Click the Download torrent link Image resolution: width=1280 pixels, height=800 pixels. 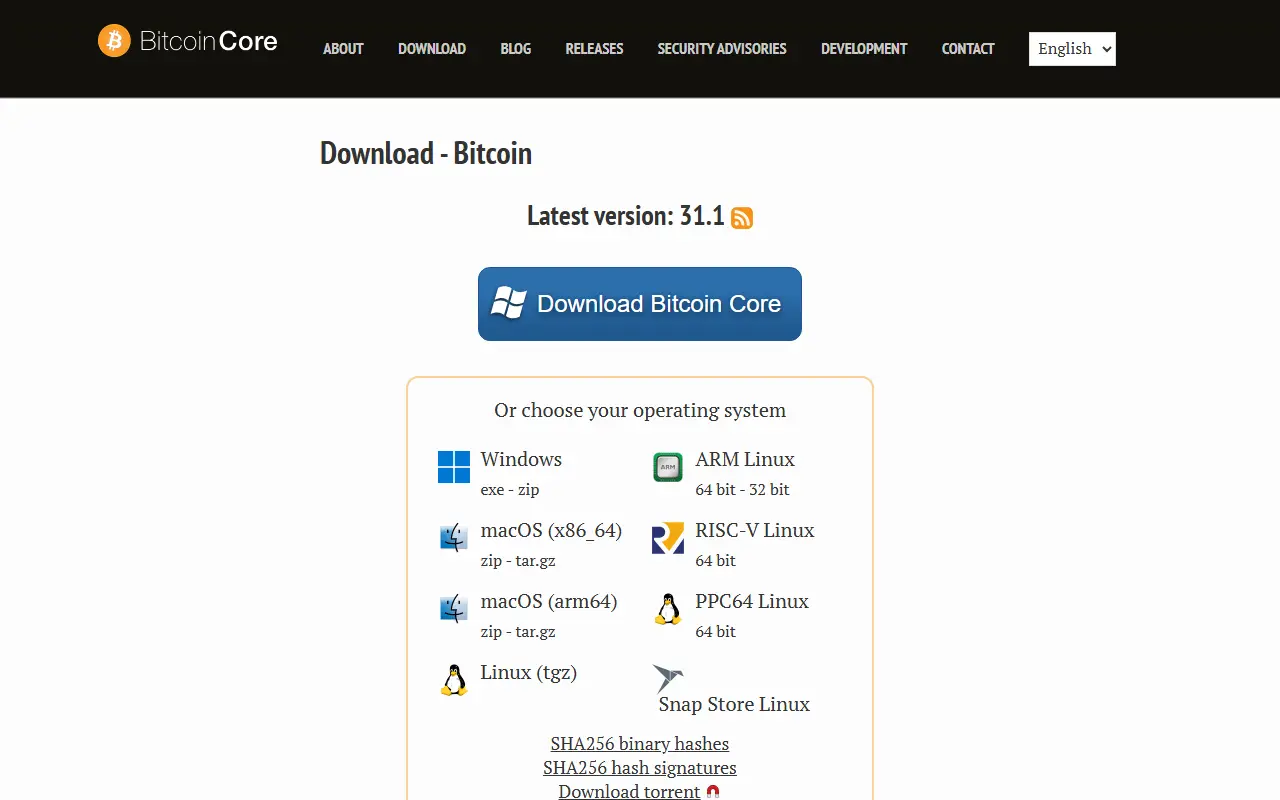tap(629, 791)
